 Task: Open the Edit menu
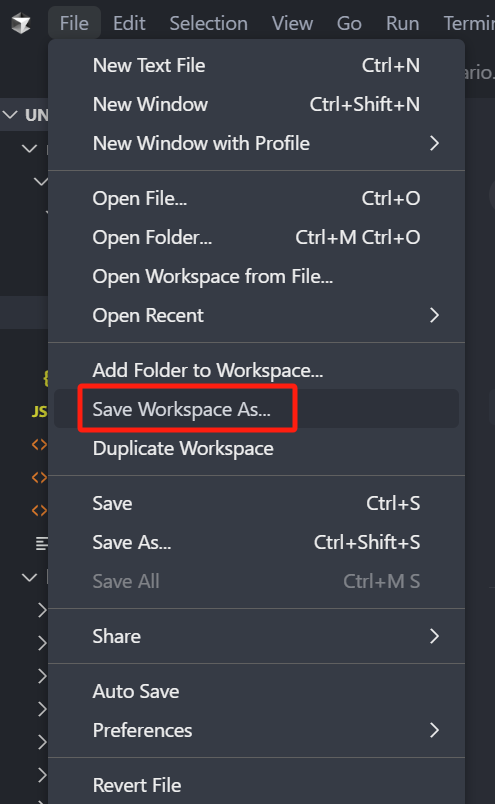[x=129, y=23]
